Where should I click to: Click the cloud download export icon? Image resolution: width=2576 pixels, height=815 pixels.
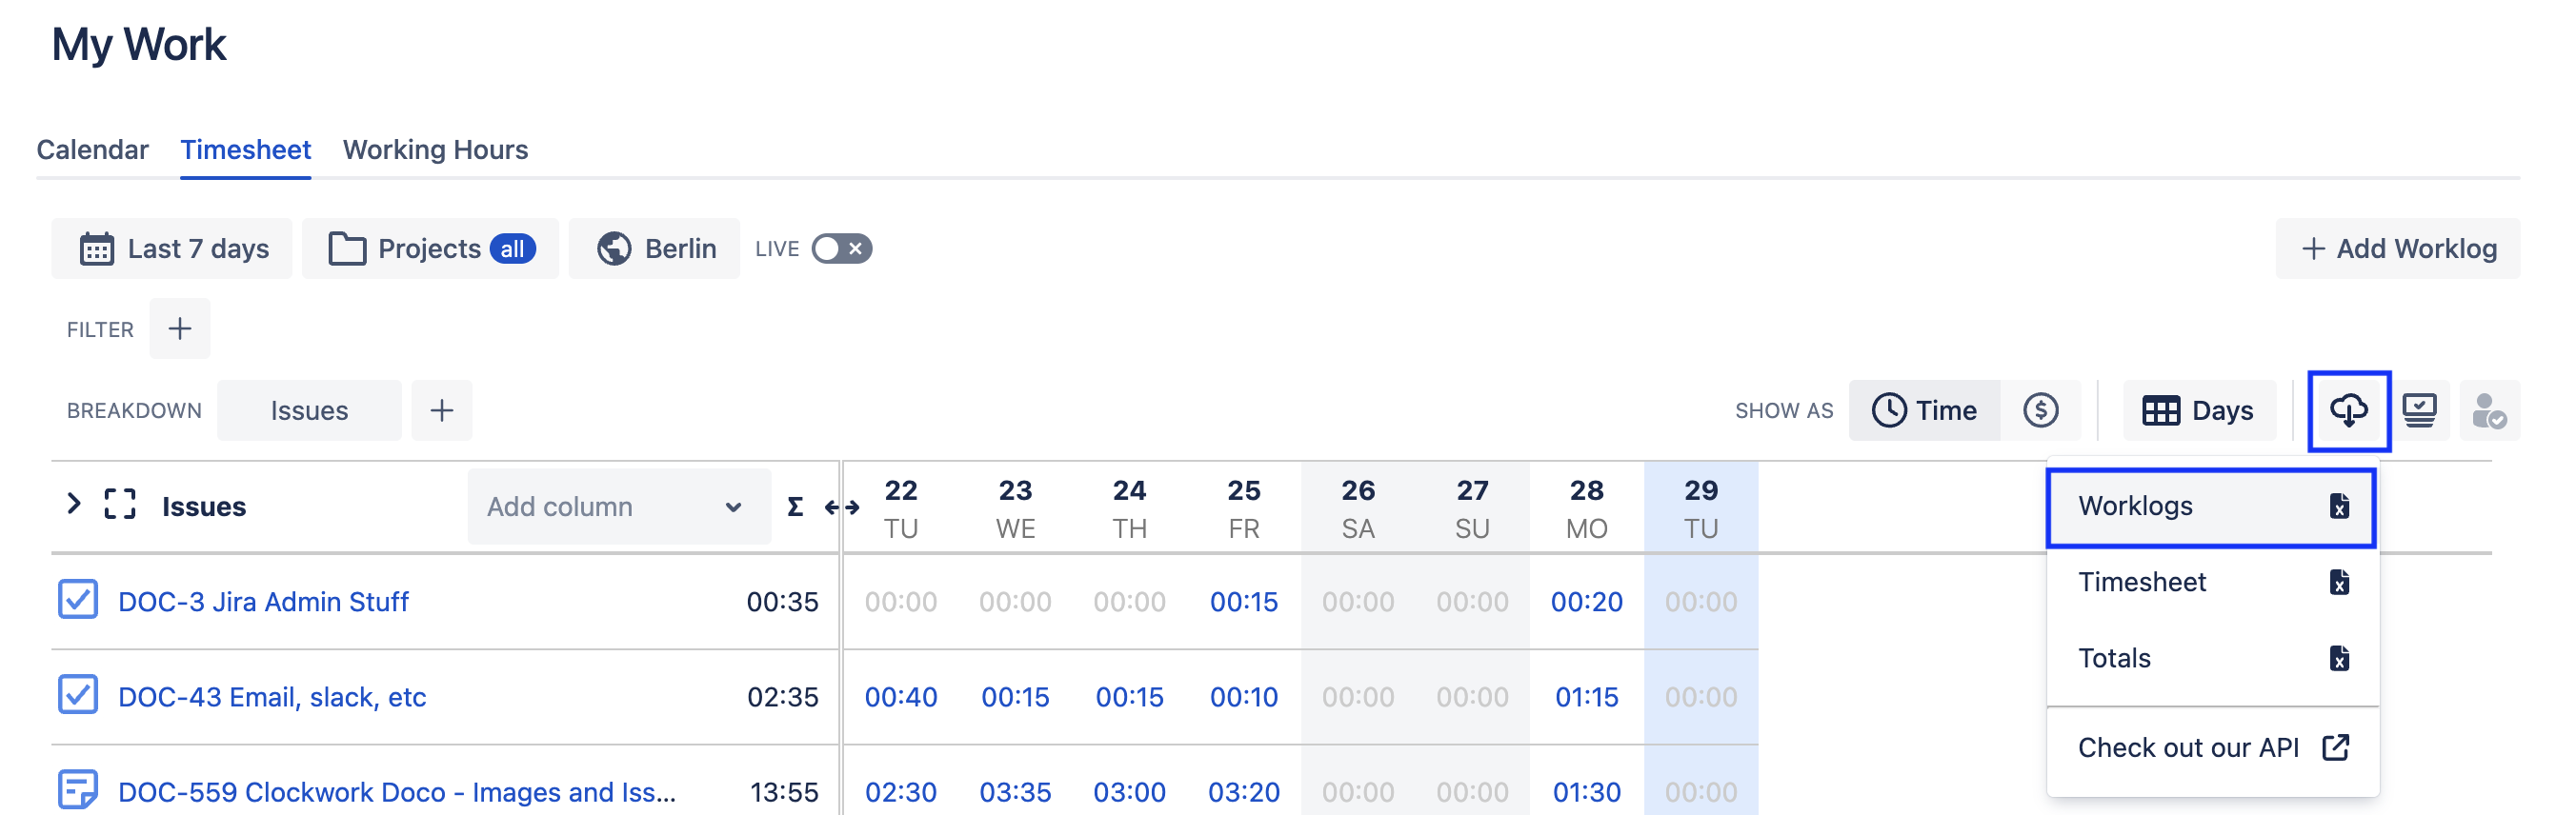(x=2348, y=410)
